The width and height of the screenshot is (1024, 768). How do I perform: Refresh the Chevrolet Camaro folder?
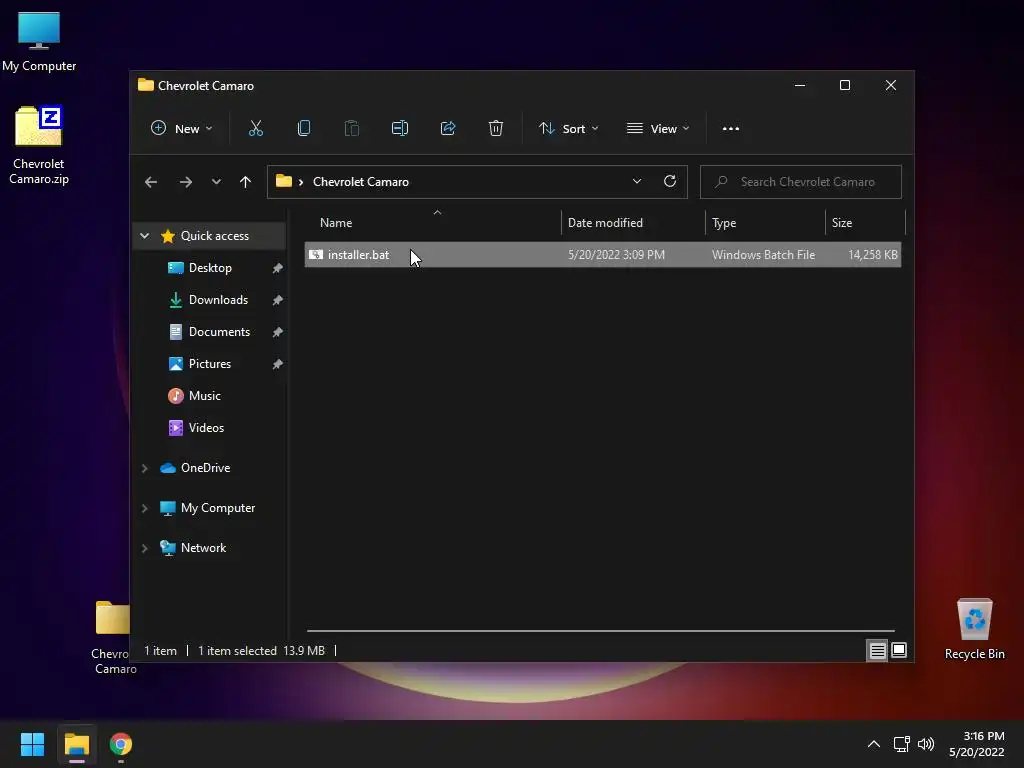click(x=669, y=182)
